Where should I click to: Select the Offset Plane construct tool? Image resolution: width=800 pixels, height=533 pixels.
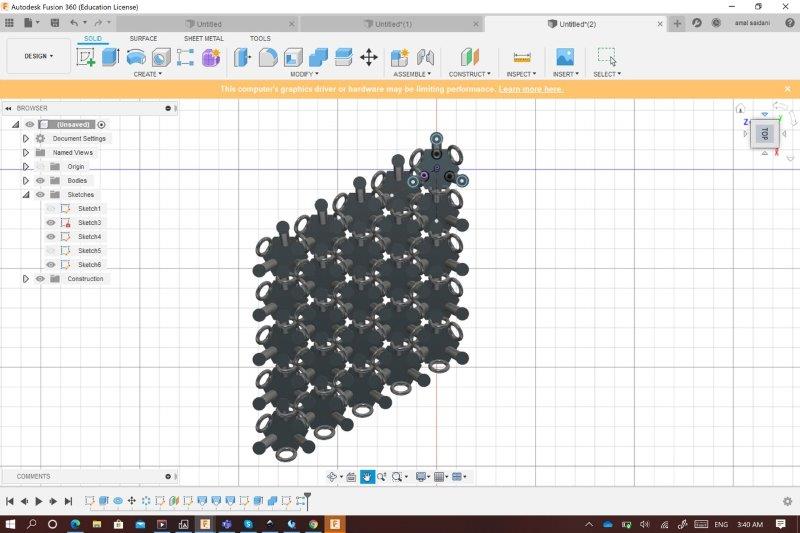click(470, 57)
